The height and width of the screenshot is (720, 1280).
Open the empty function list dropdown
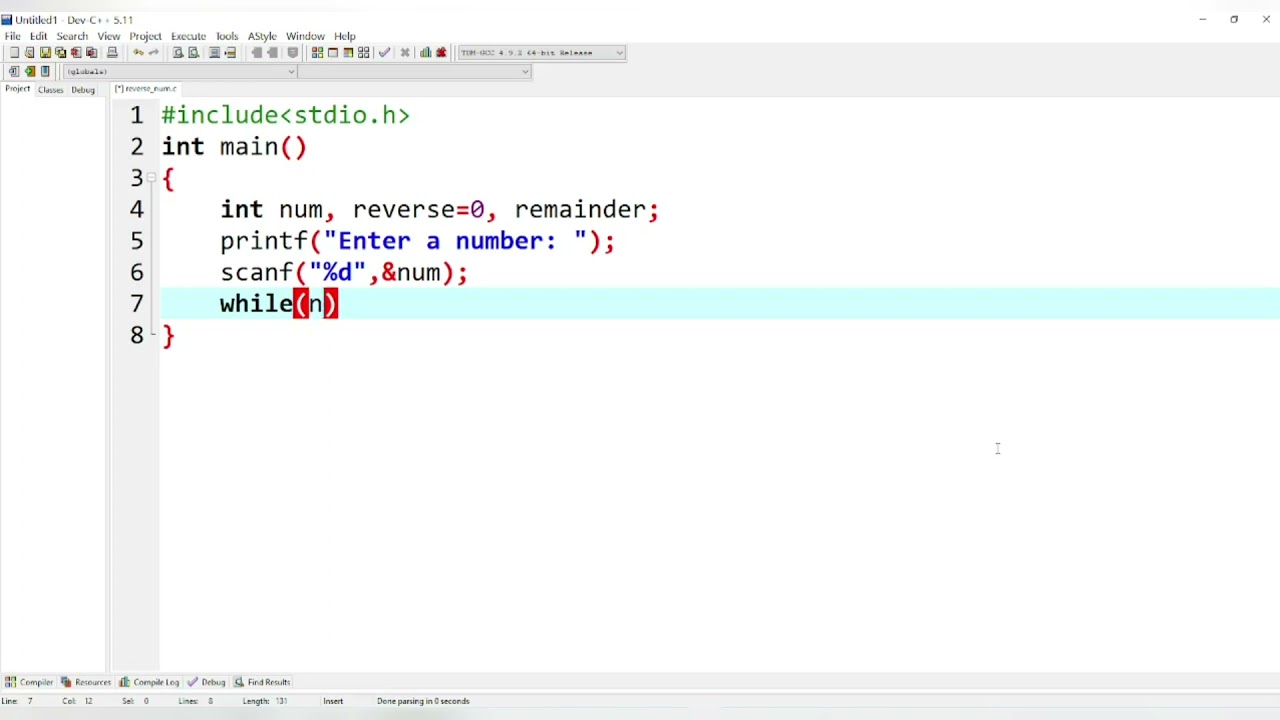pyautogui.click(x=414, y=71)
